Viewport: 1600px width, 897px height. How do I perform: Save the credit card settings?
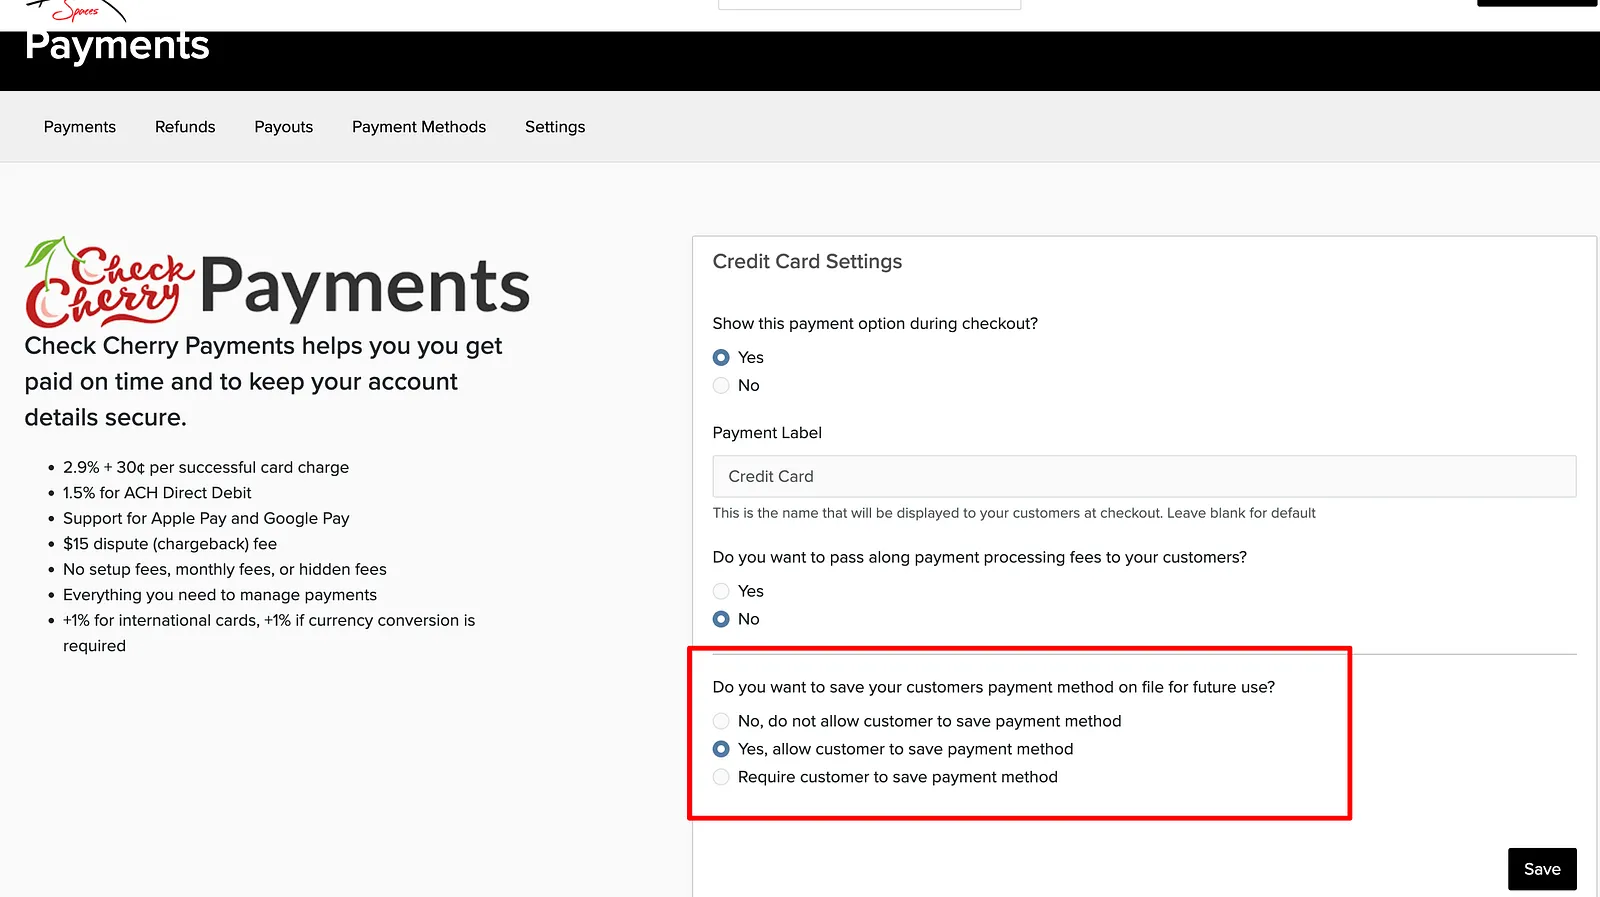click(1542, 869)
